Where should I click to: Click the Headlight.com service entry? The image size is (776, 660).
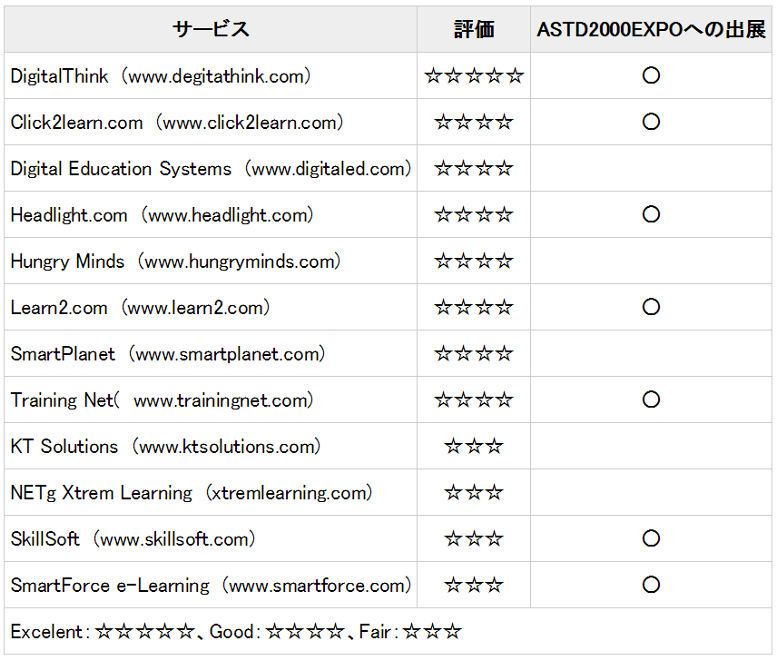point(162,215)
